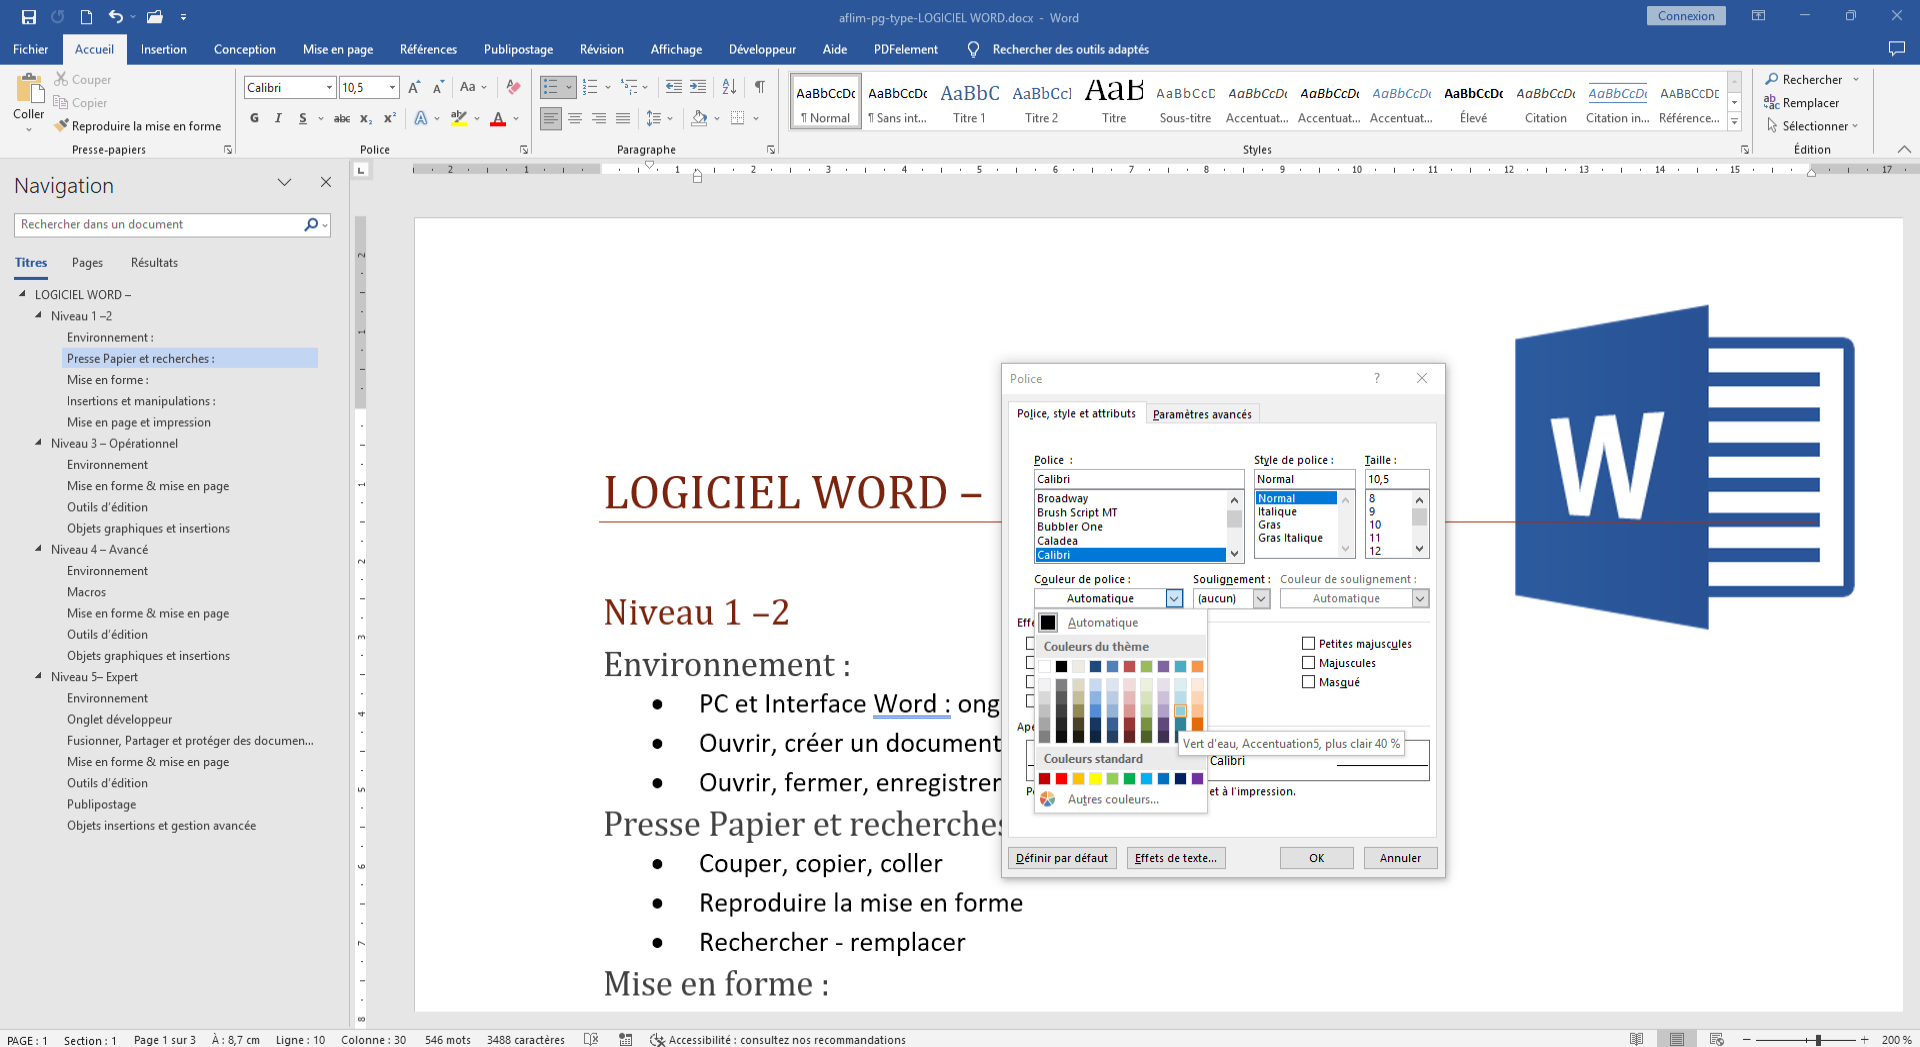Click the Connexion button
Viewport: 1920px width, 1047px height.
(1686, 16)
